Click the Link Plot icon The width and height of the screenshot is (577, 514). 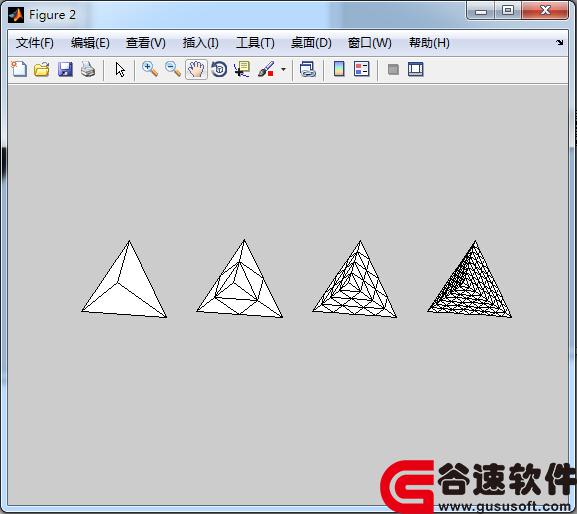coord(308,69)
